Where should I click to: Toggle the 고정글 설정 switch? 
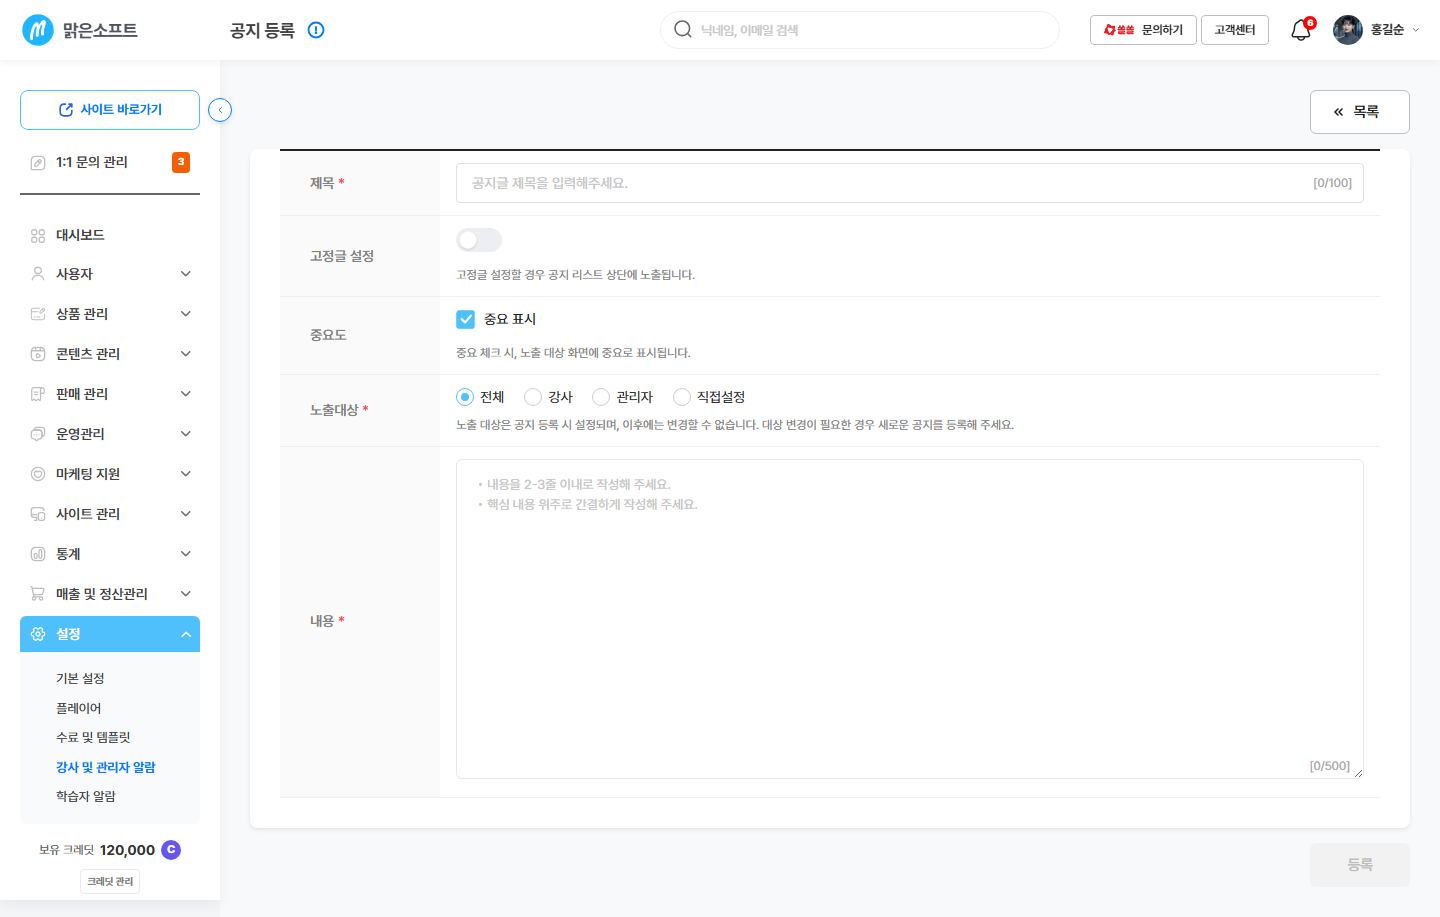point(479,240)
